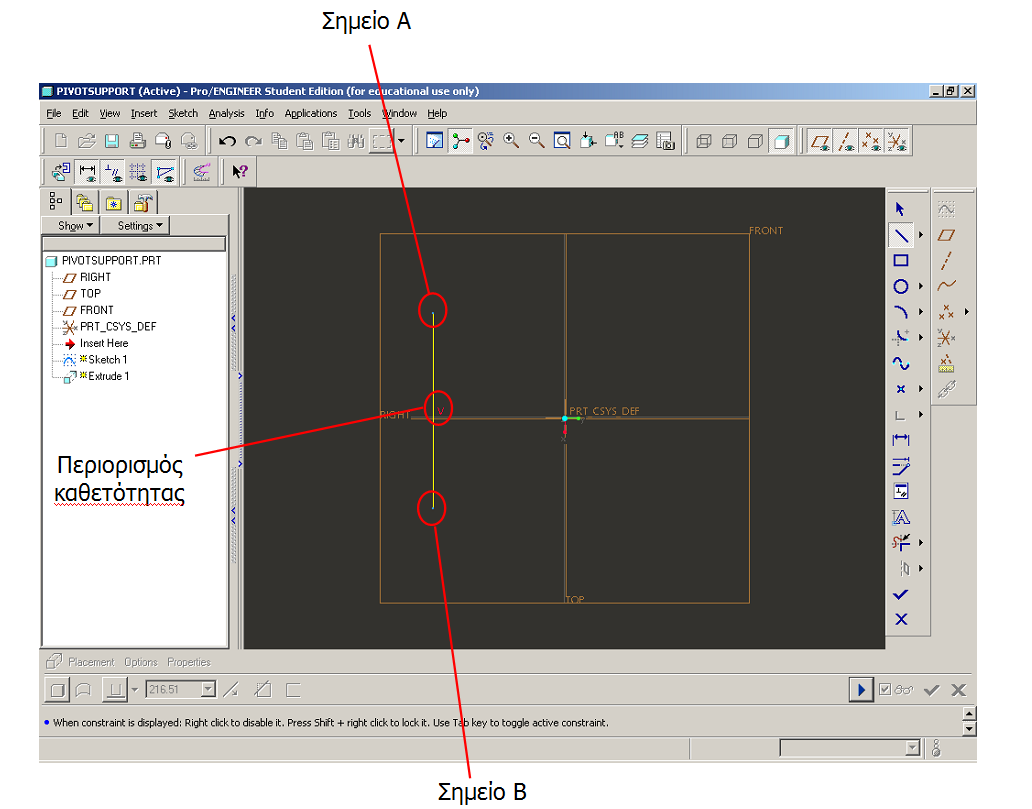
Task: Open the Tools menu
Action: (x=359, y=113)
